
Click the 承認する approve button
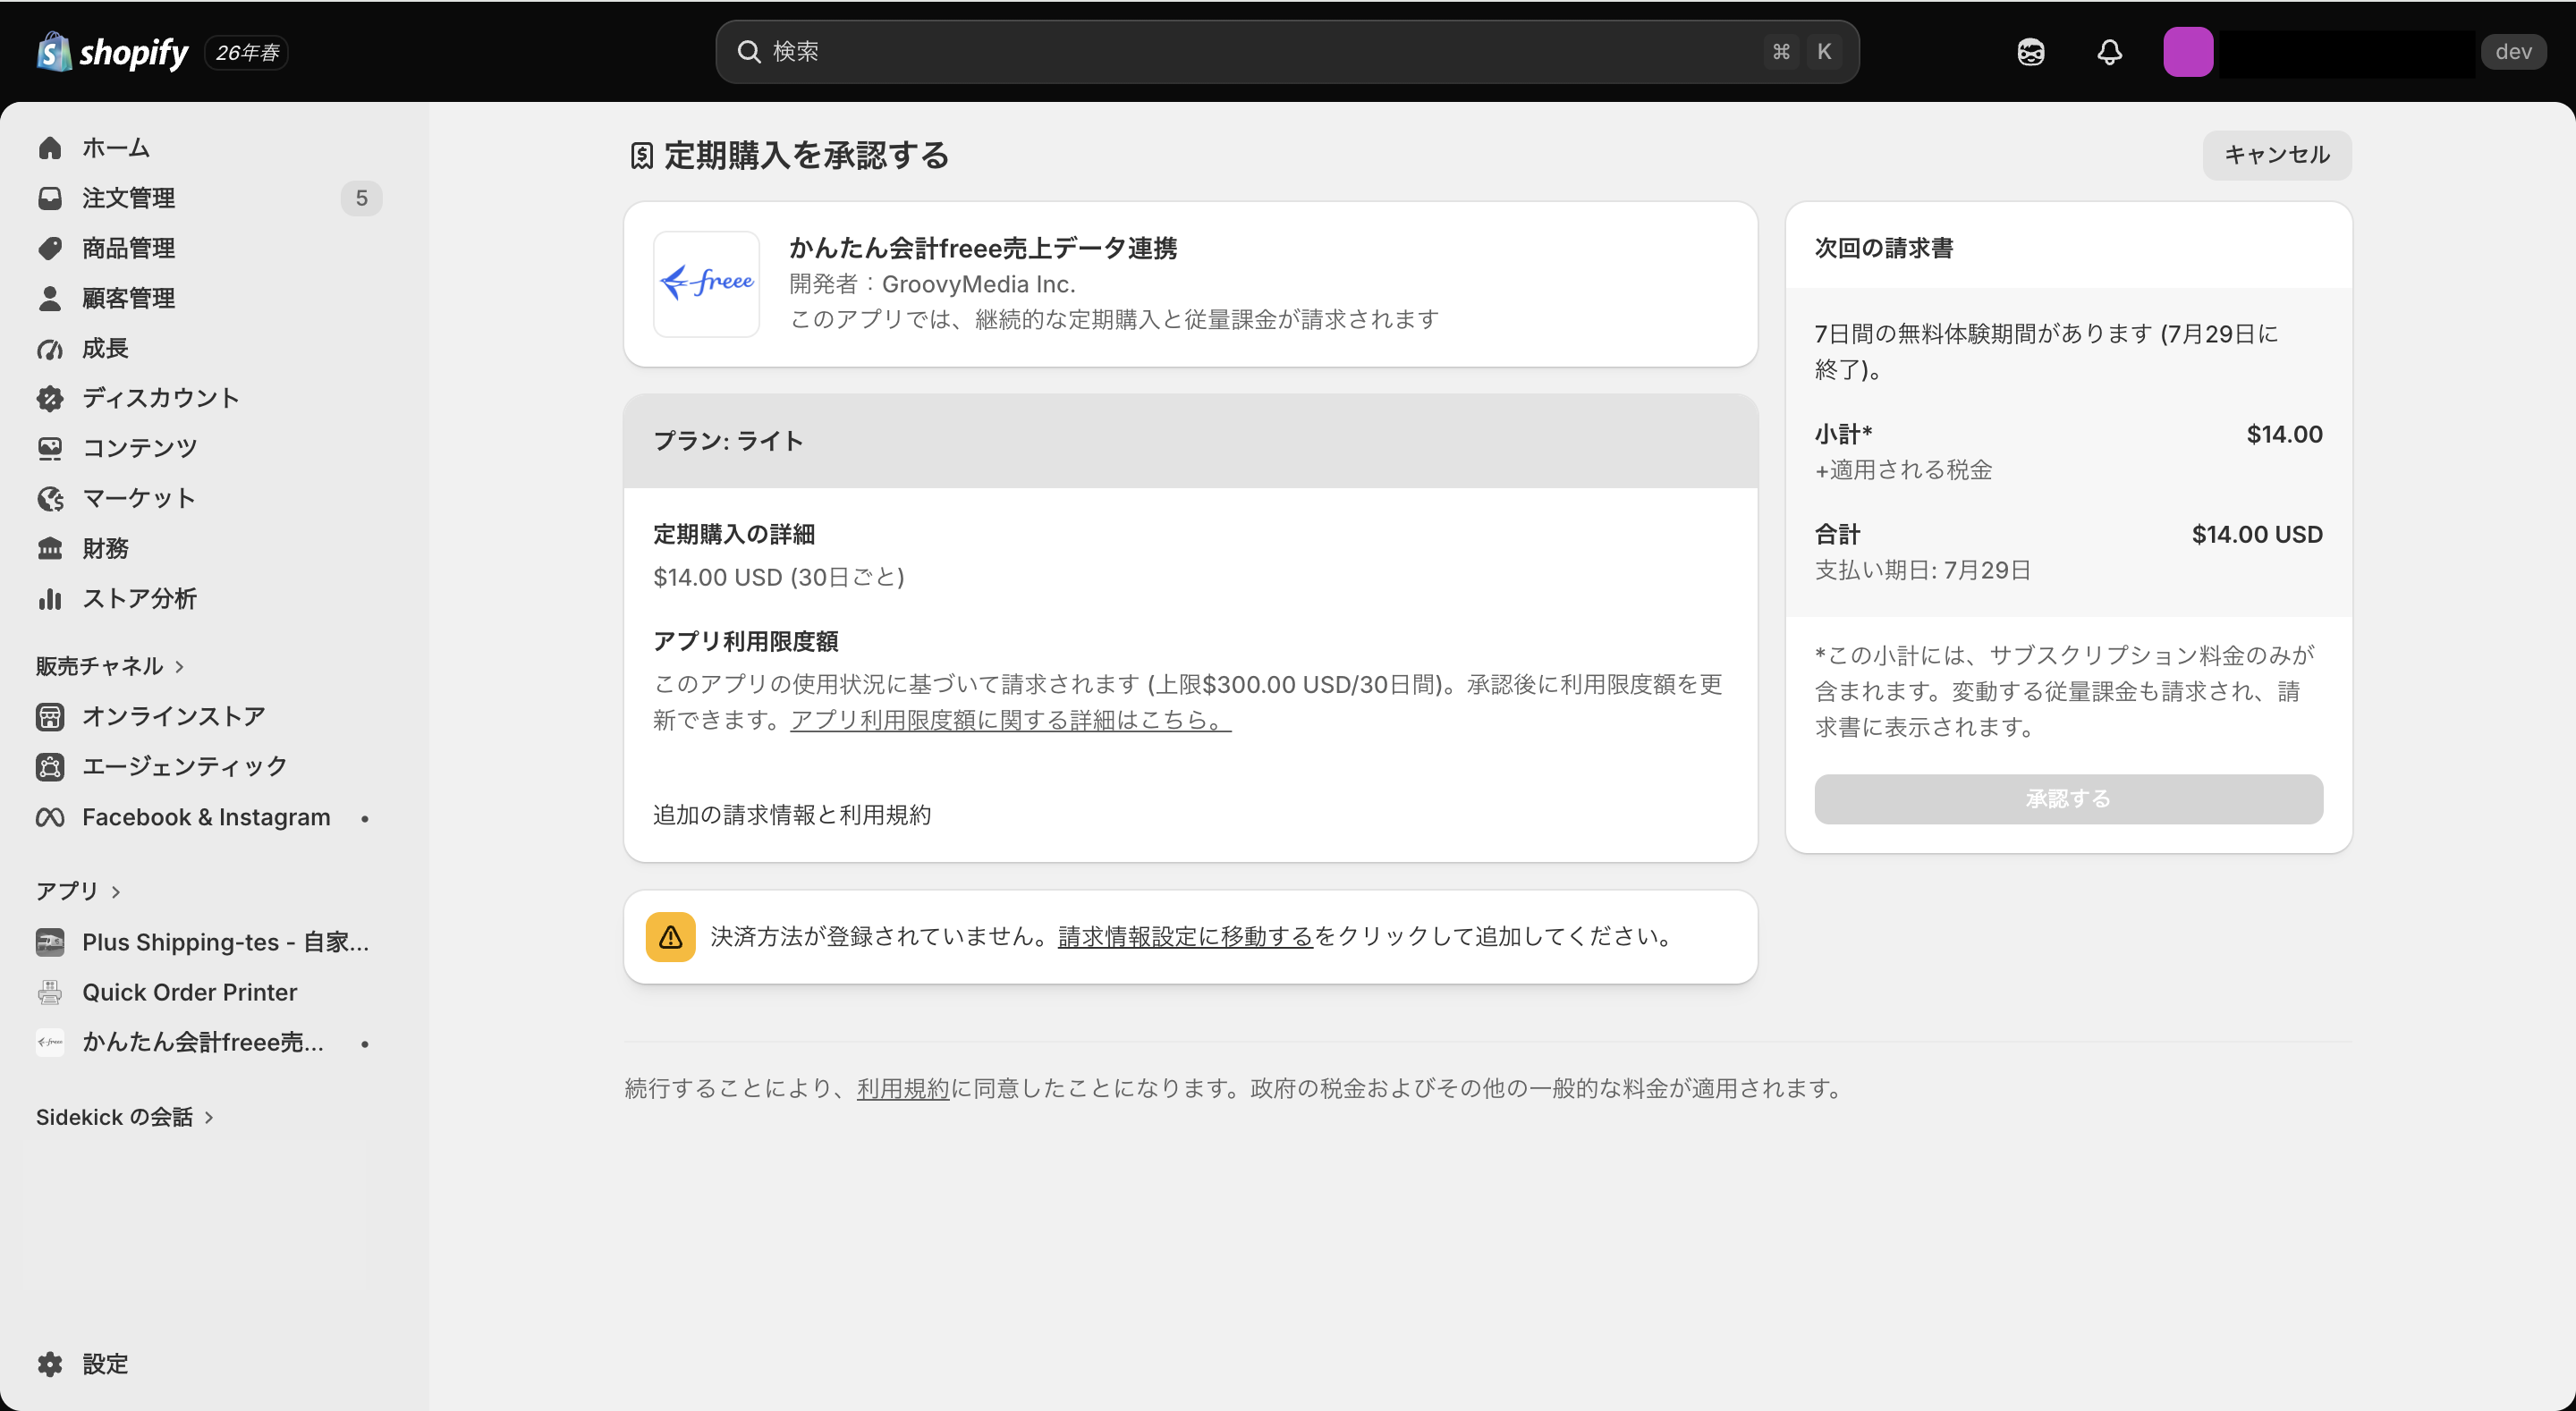(x=2068, y=799)
